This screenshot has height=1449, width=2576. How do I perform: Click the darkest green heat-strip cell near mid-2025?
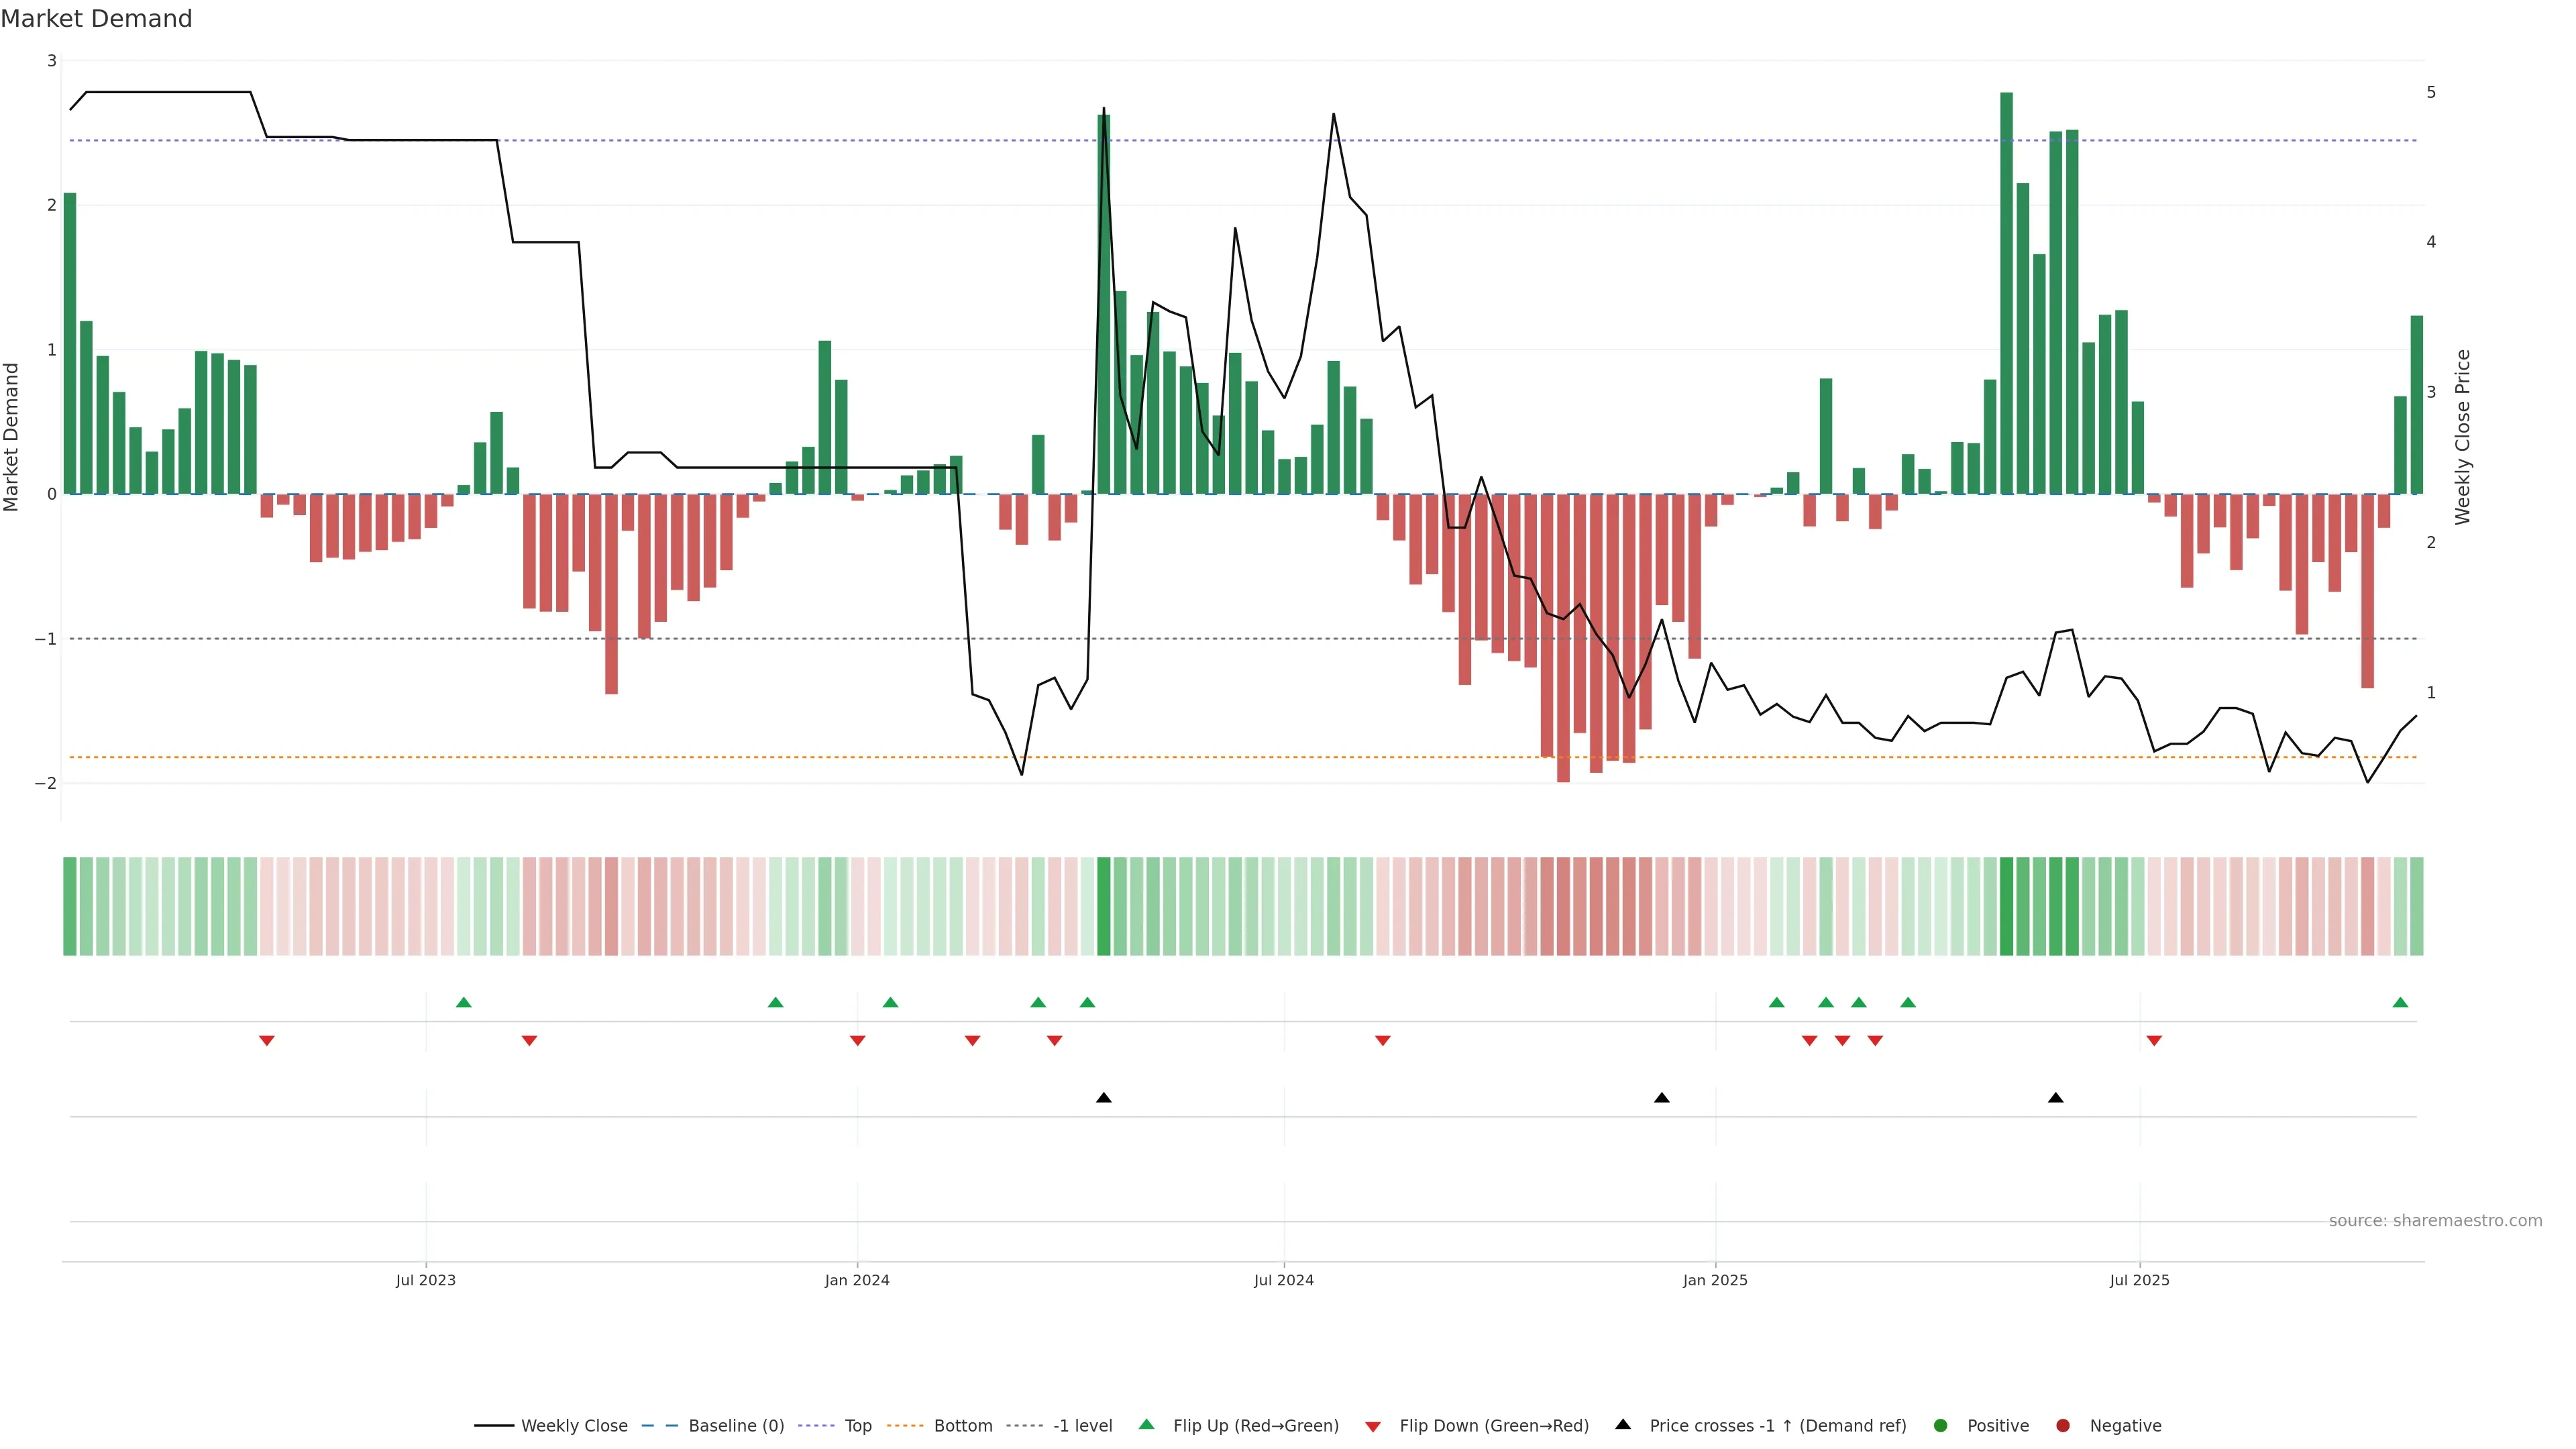click(x=2006, y=906)
